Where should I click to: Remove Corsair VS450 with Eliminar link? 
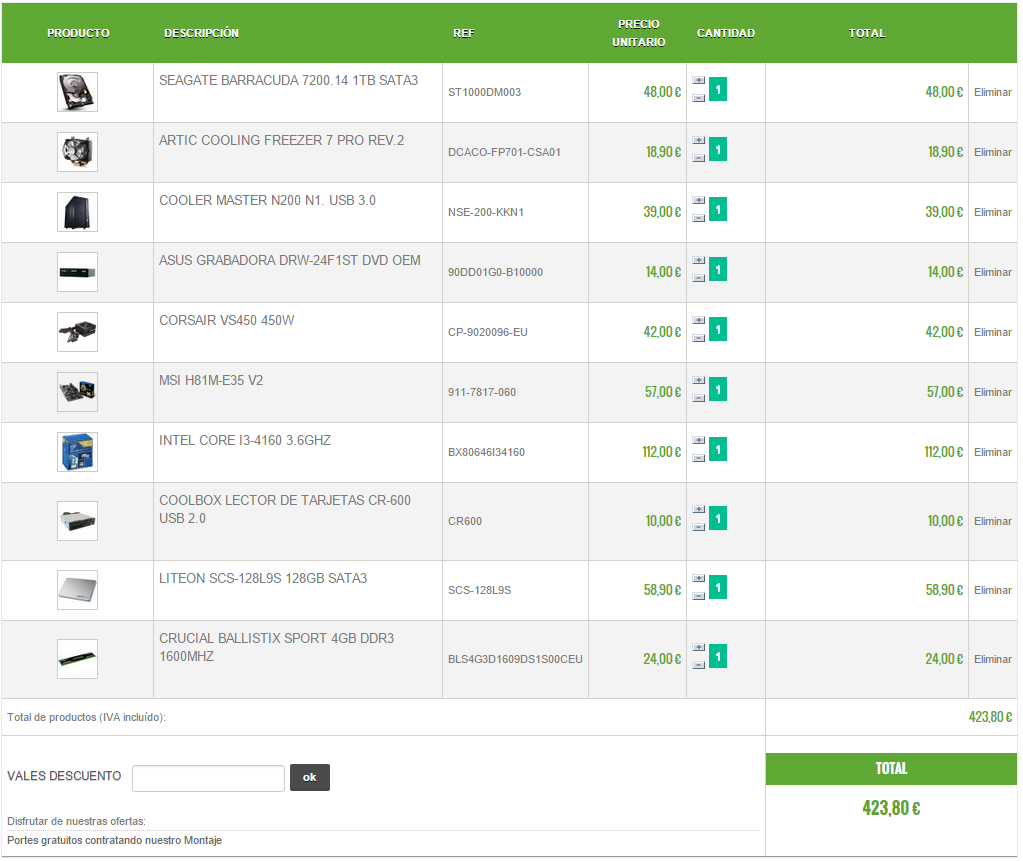[x=992, y=333]
